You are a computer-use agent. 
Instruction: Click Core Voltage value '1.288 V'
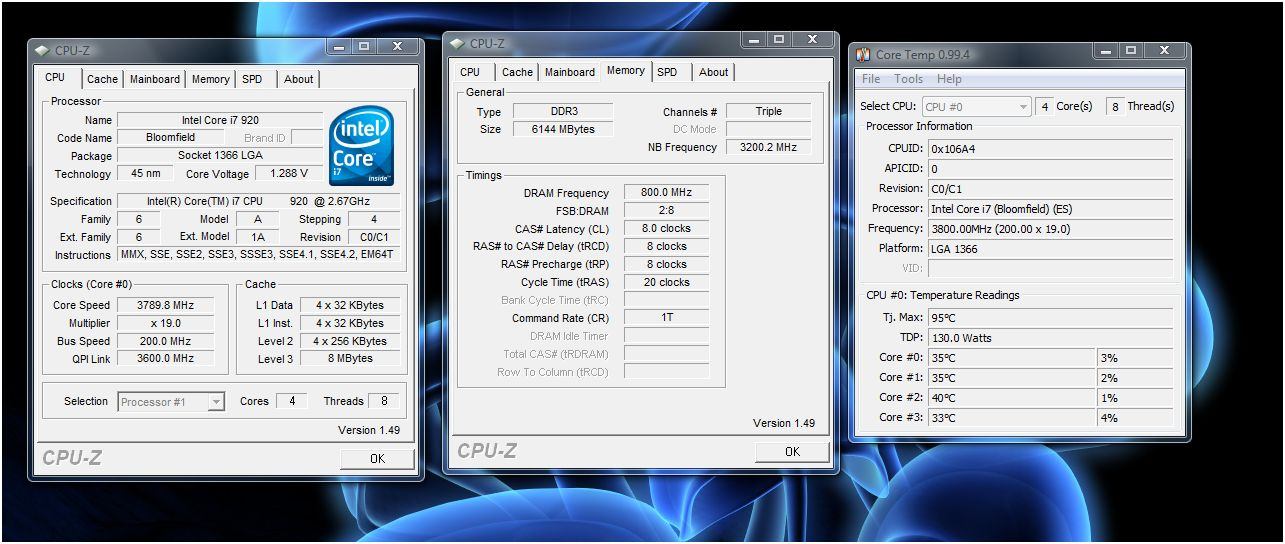288,174
